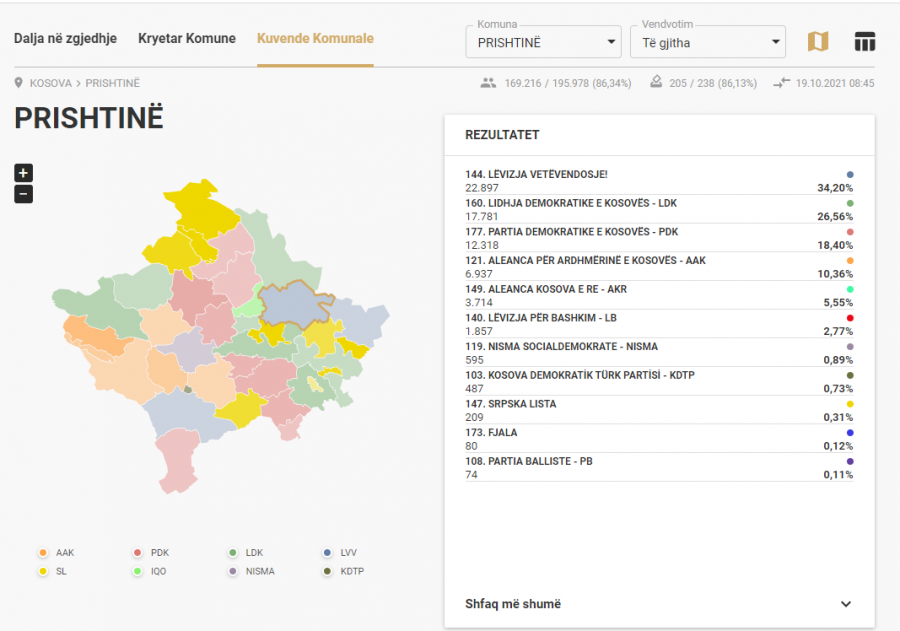
Task: Click 119. NISMA SOCIALDEMOKRATE row
Action: click(659, 353)
